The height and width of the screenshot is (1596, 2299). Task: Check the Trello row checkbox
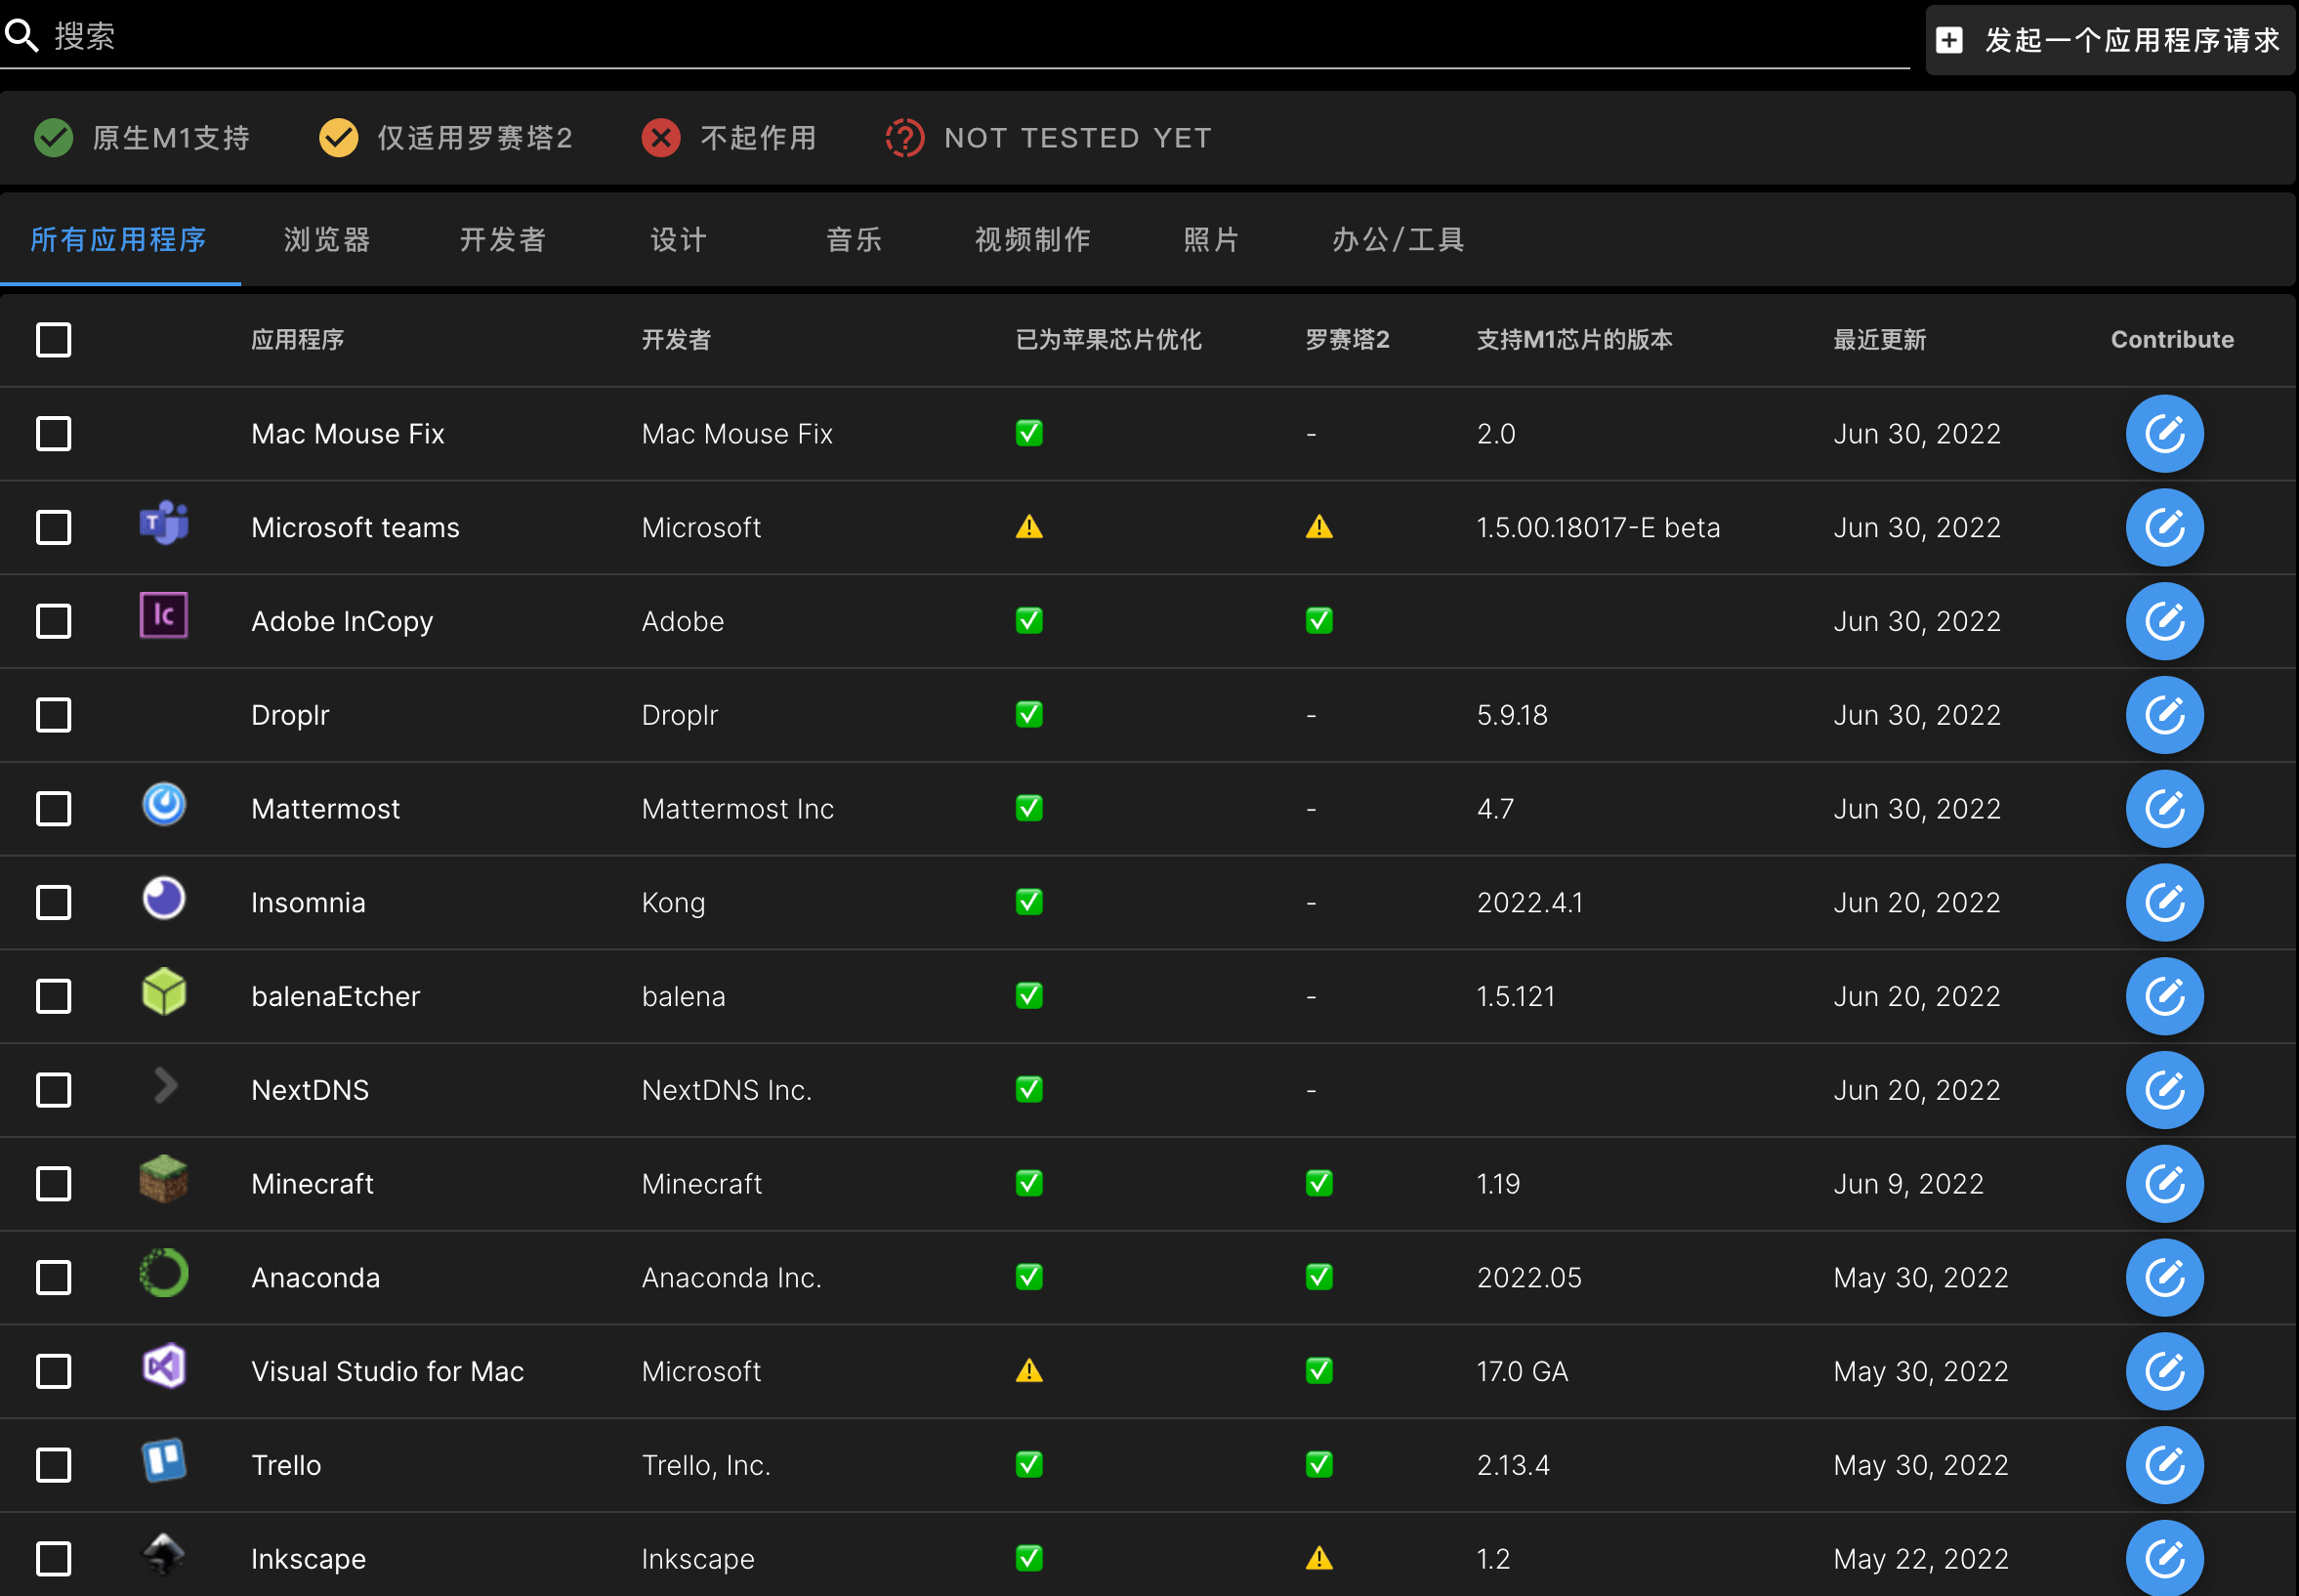[x=54, y=1465]
